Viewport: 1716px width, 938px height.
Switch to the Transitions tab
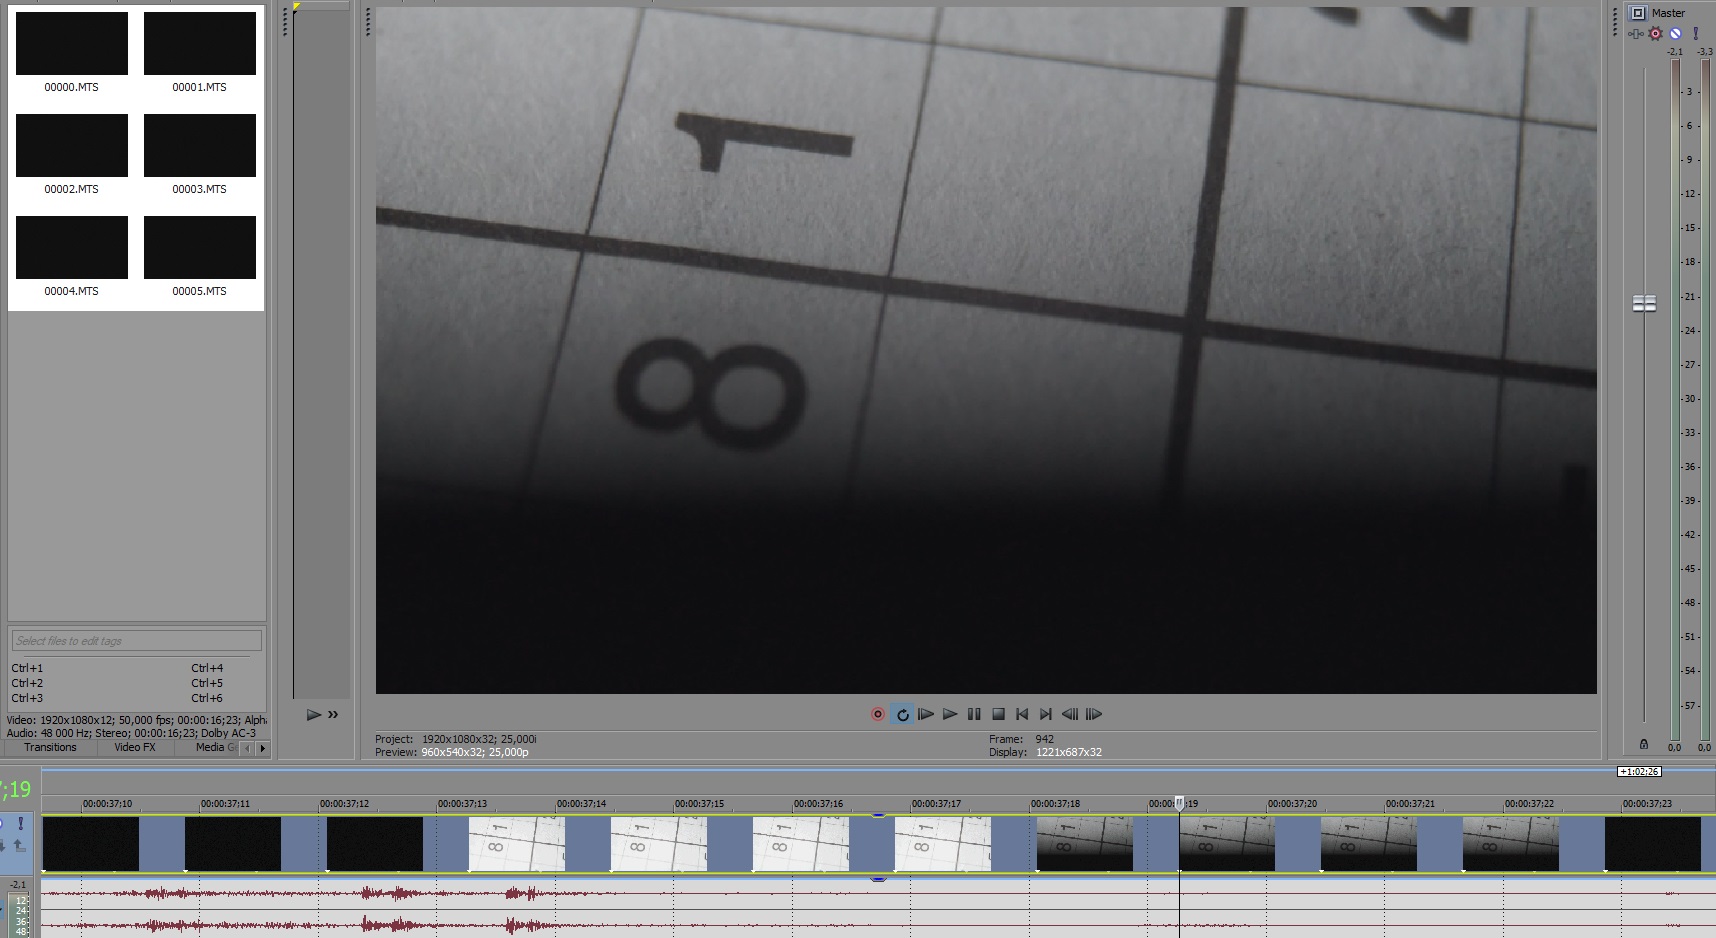50,747
